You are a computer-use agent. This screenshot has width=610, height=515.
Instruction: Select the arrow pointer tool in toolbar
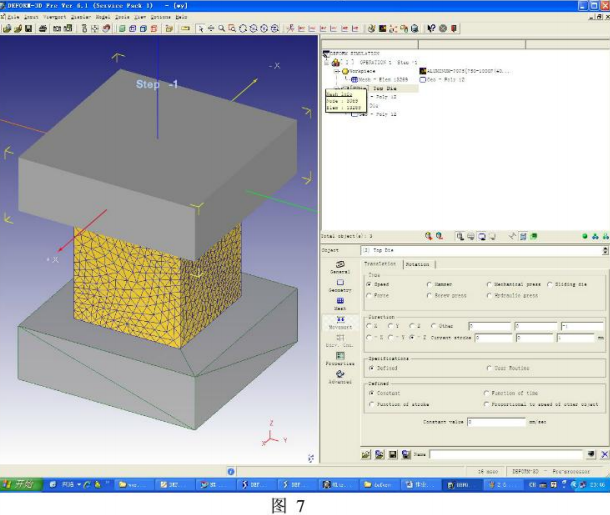200,28
